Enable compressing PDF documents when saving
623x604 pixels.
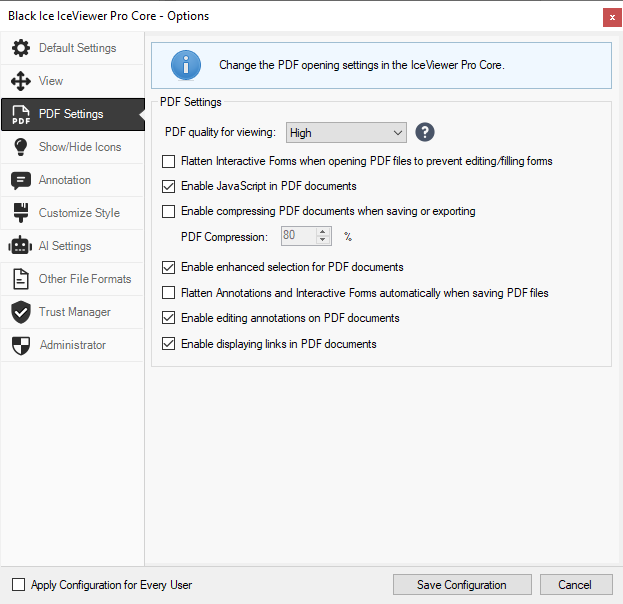pyautogui.click(x=168, y=211)
